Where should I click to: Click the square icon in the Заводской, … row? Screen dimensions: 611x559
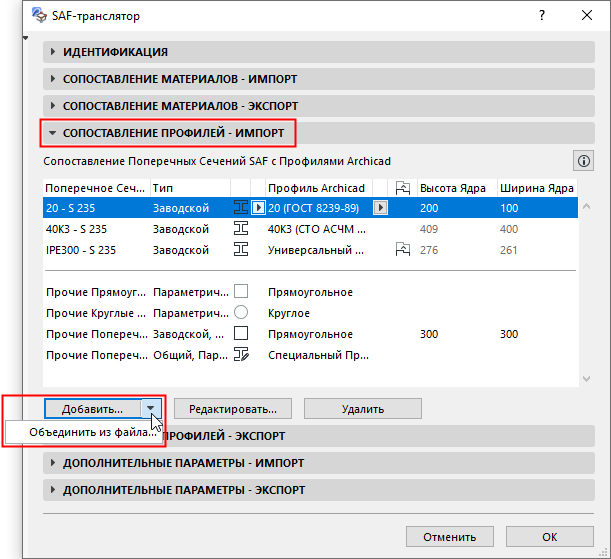[241, 333]
